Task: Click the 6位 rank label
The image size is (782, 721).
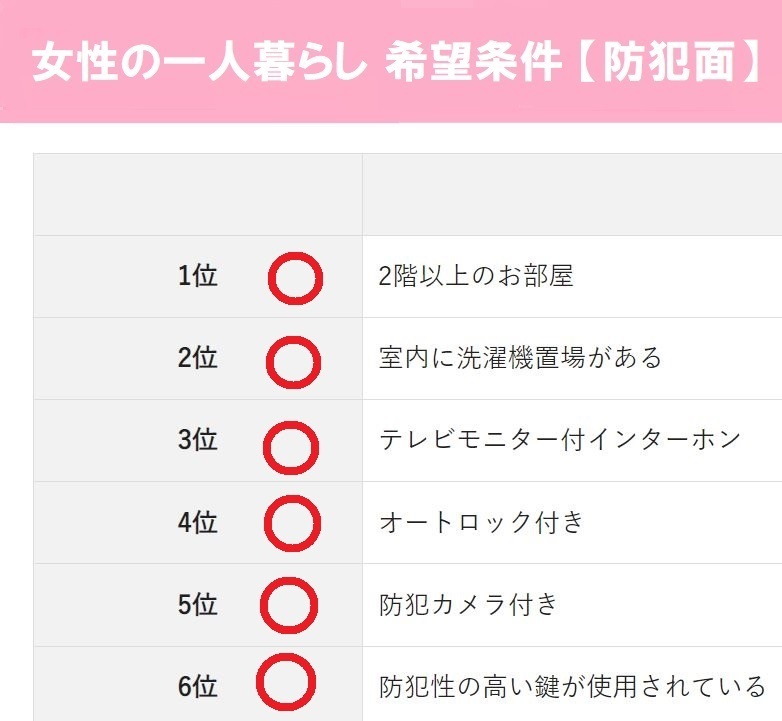Action: point(198,686)
